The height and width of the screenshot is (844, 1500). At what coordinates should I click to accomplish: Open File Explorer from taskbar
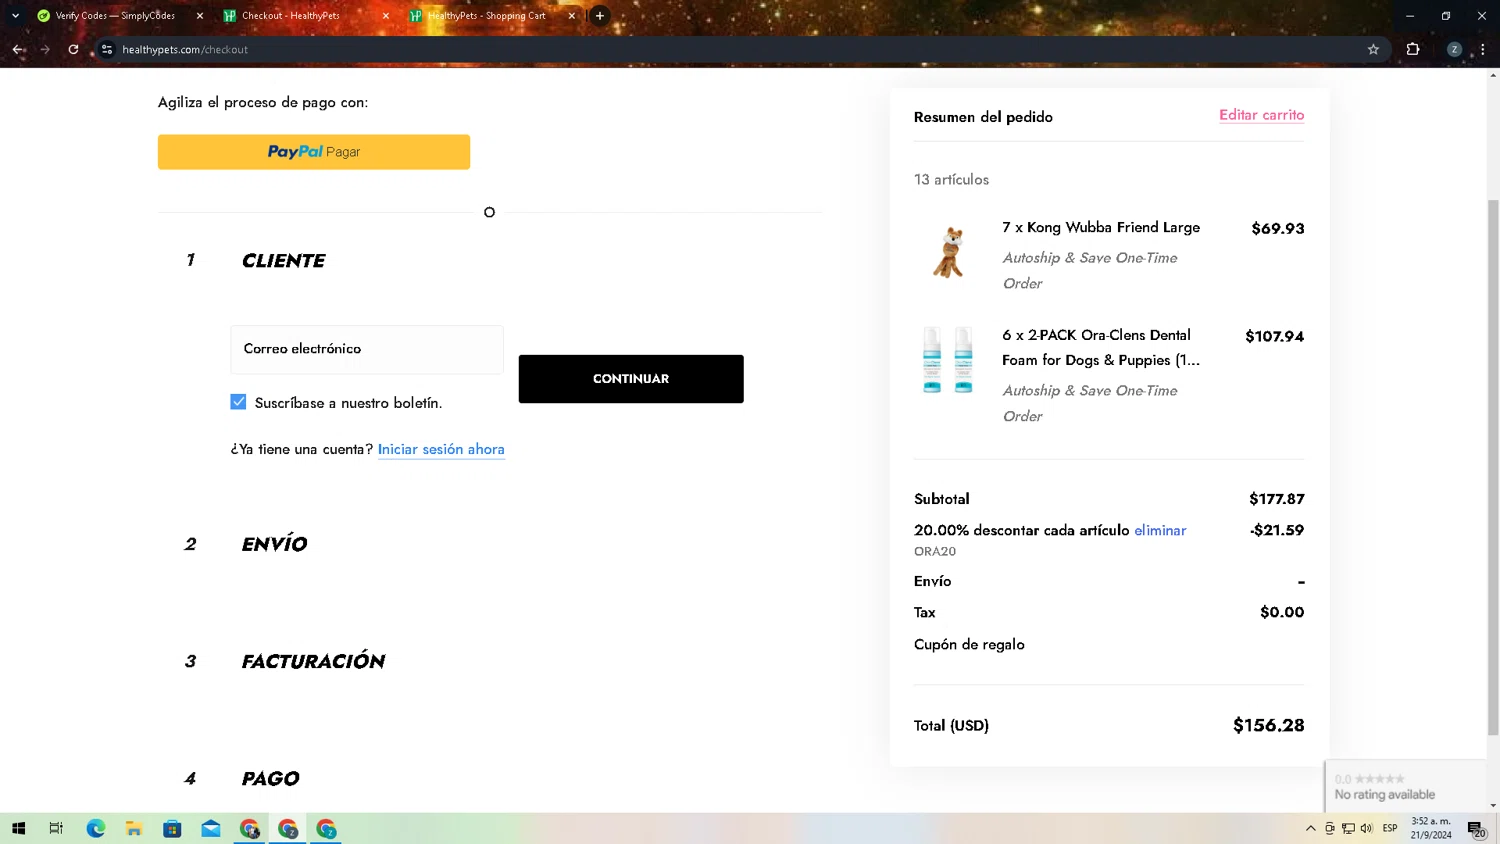(x=134, y=828)
